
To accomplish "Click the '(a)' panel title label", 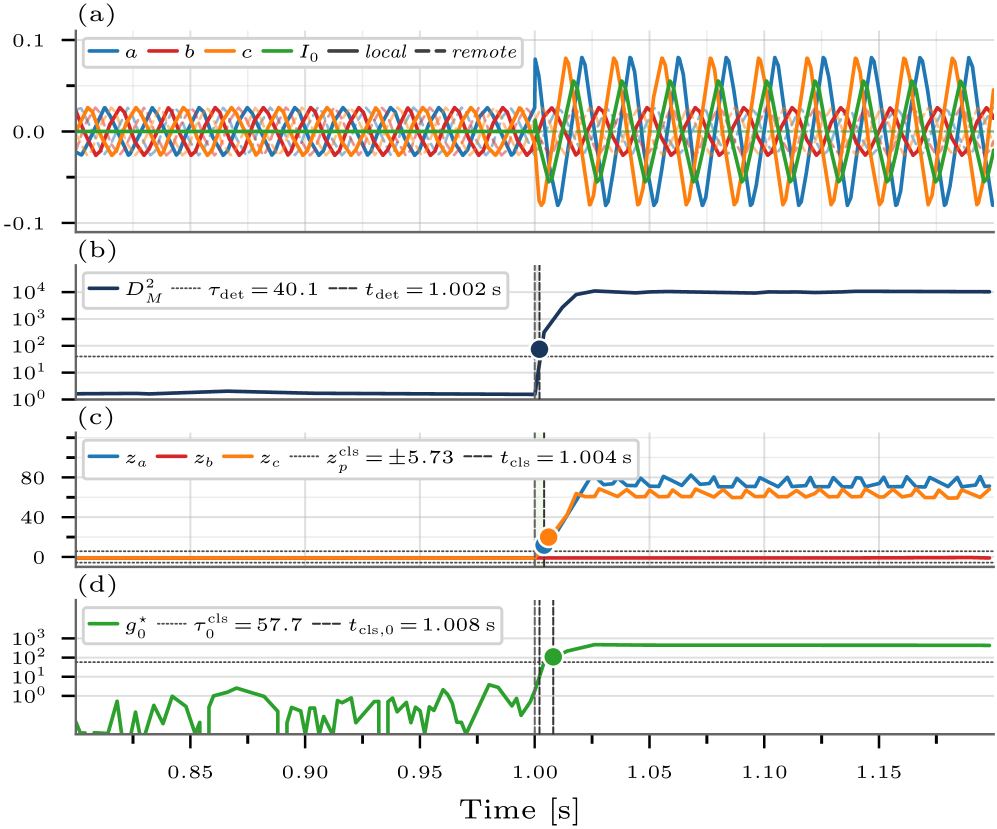I will (95, 13).
